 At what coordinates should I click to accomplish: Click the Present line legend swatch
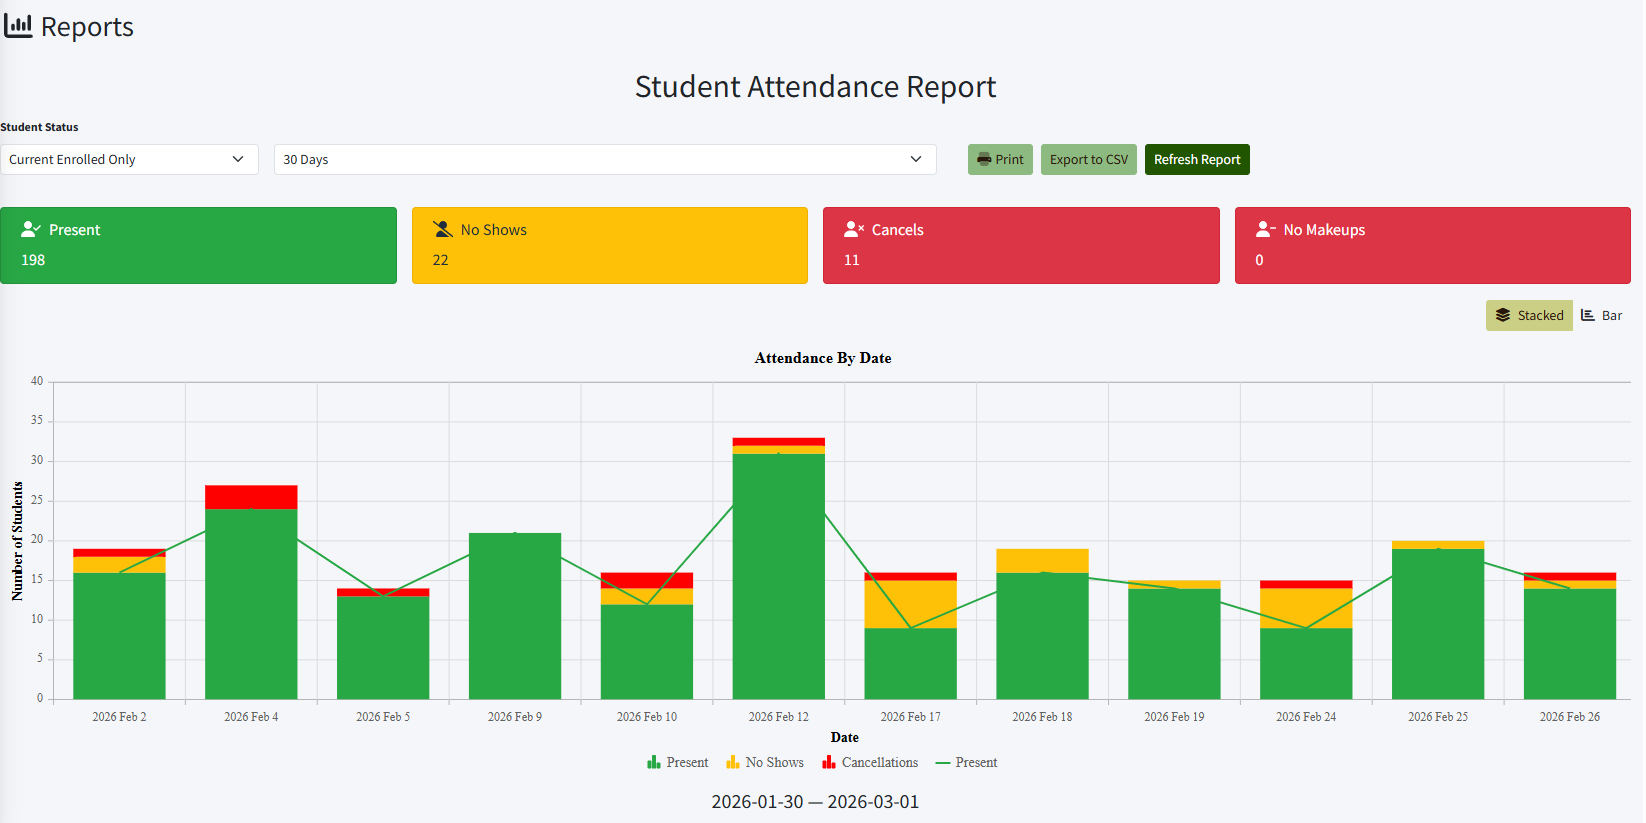point(943,763)
